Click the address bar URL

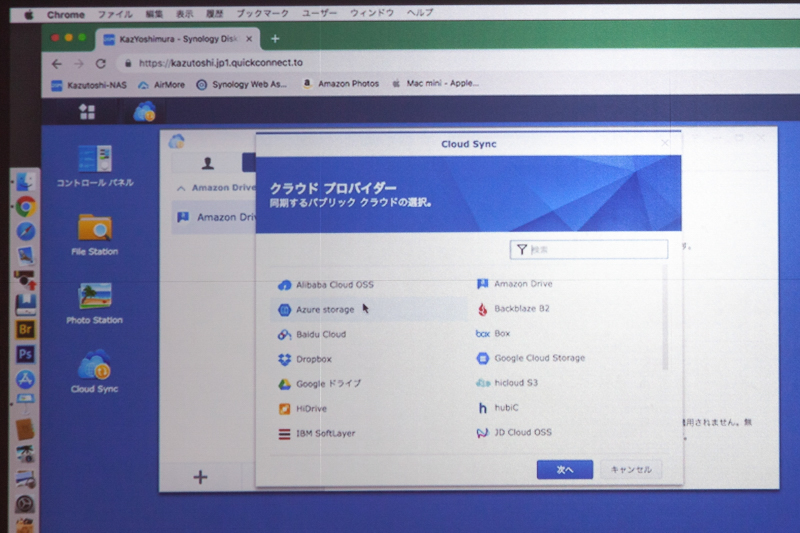tap(220, 63)
